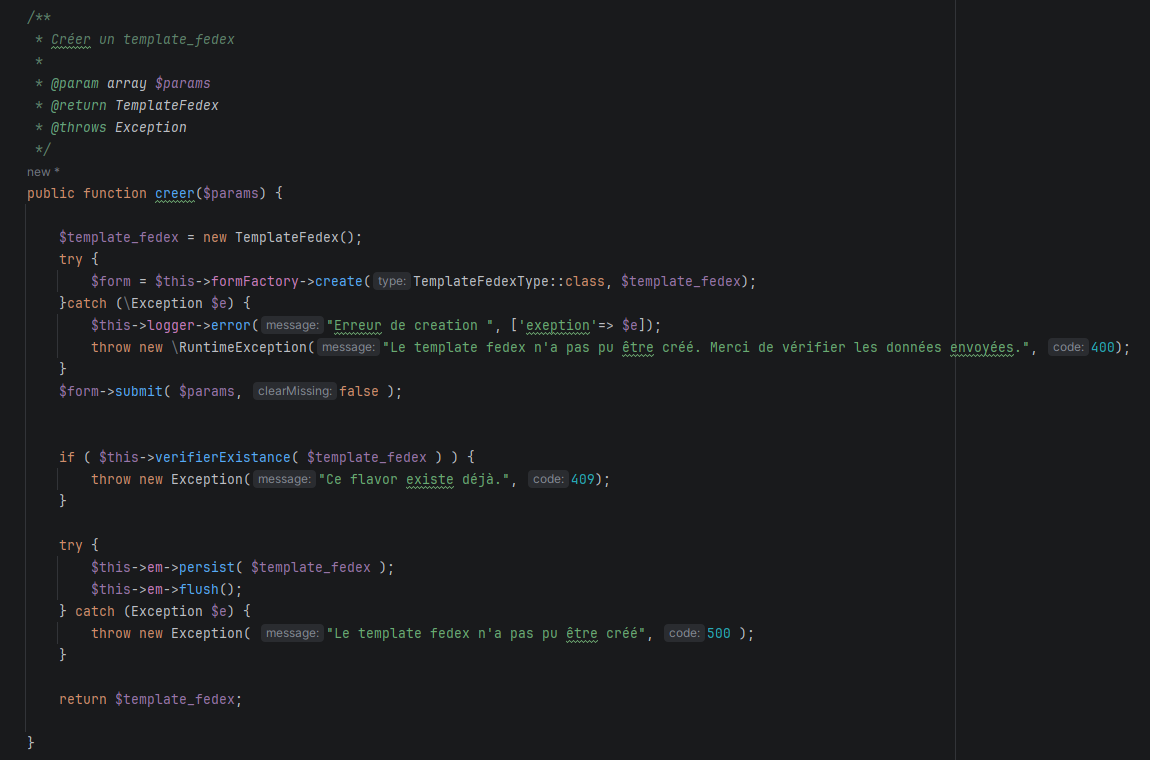Click the return $template_fedex statement
Screen dimensions: 1150x760
tap(150, 699)
